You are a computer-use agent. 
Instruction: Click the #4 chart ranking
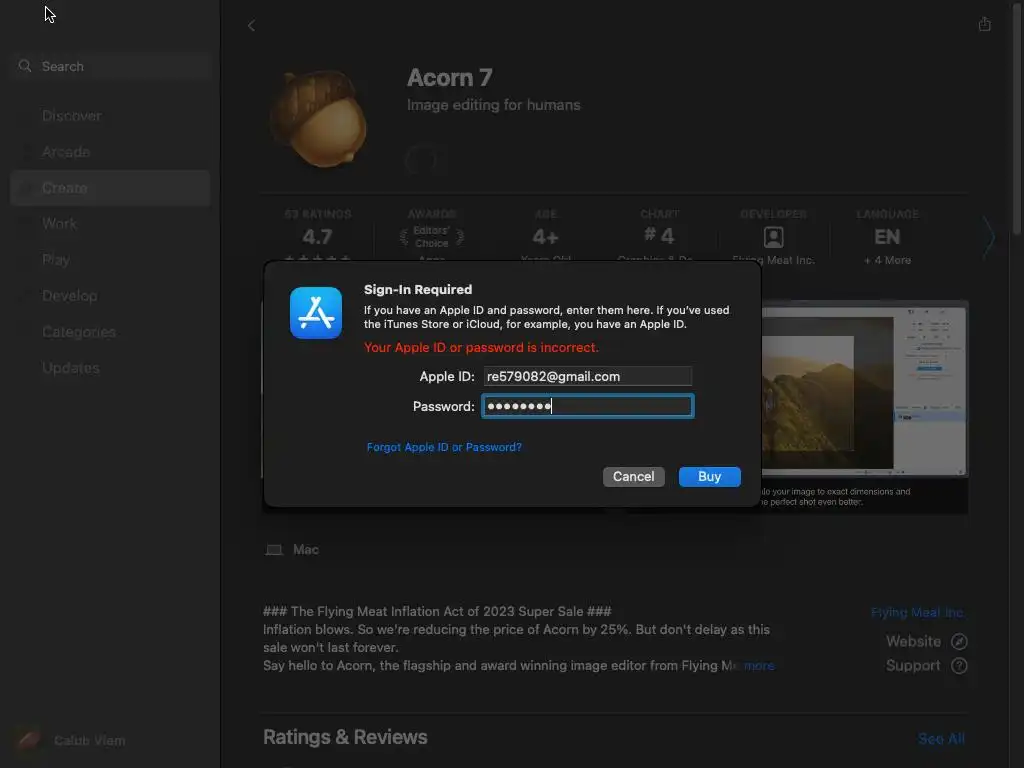[x=659, y=235]
